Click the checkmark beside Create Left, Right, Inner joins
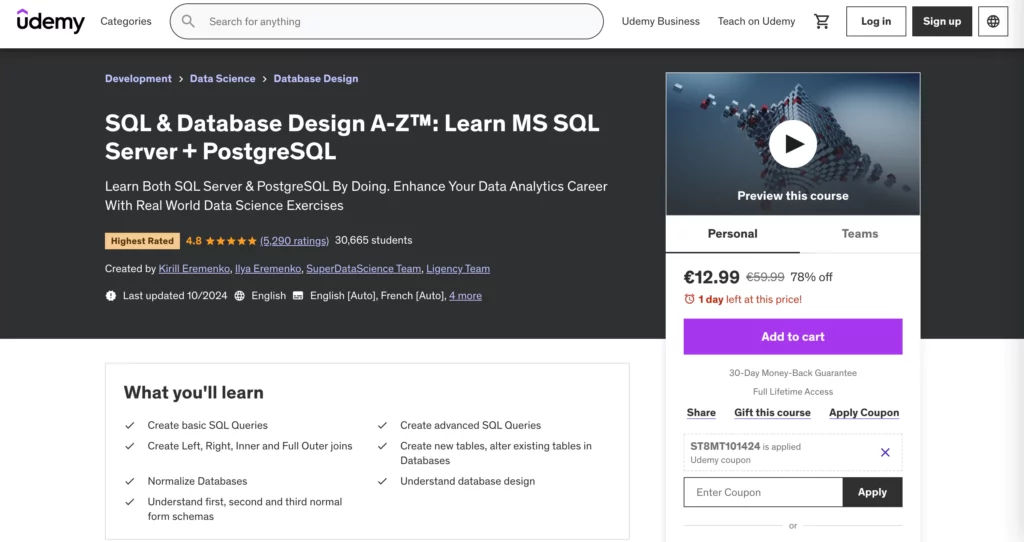Viewport: 1024px width, 542px height. click(129, 446)
